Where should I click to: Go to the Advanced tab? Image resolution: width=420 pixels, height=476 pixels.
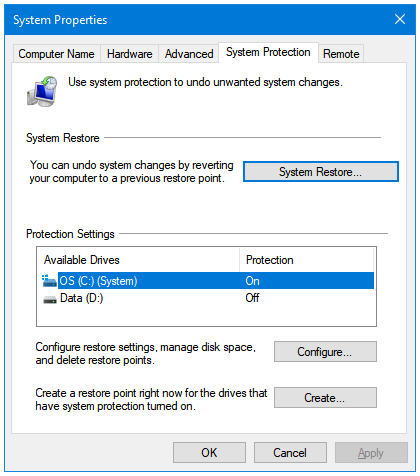tap(189, 54)
